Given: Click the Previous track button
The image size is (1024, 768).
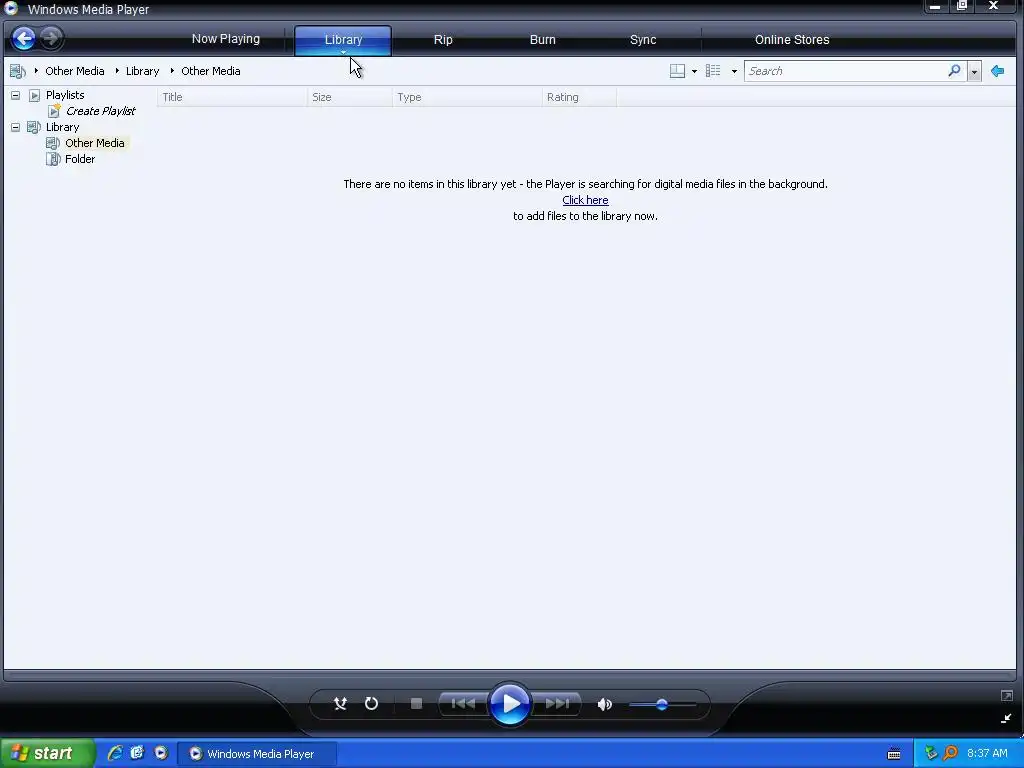Looking at the screenshot, I should [464, 704].
